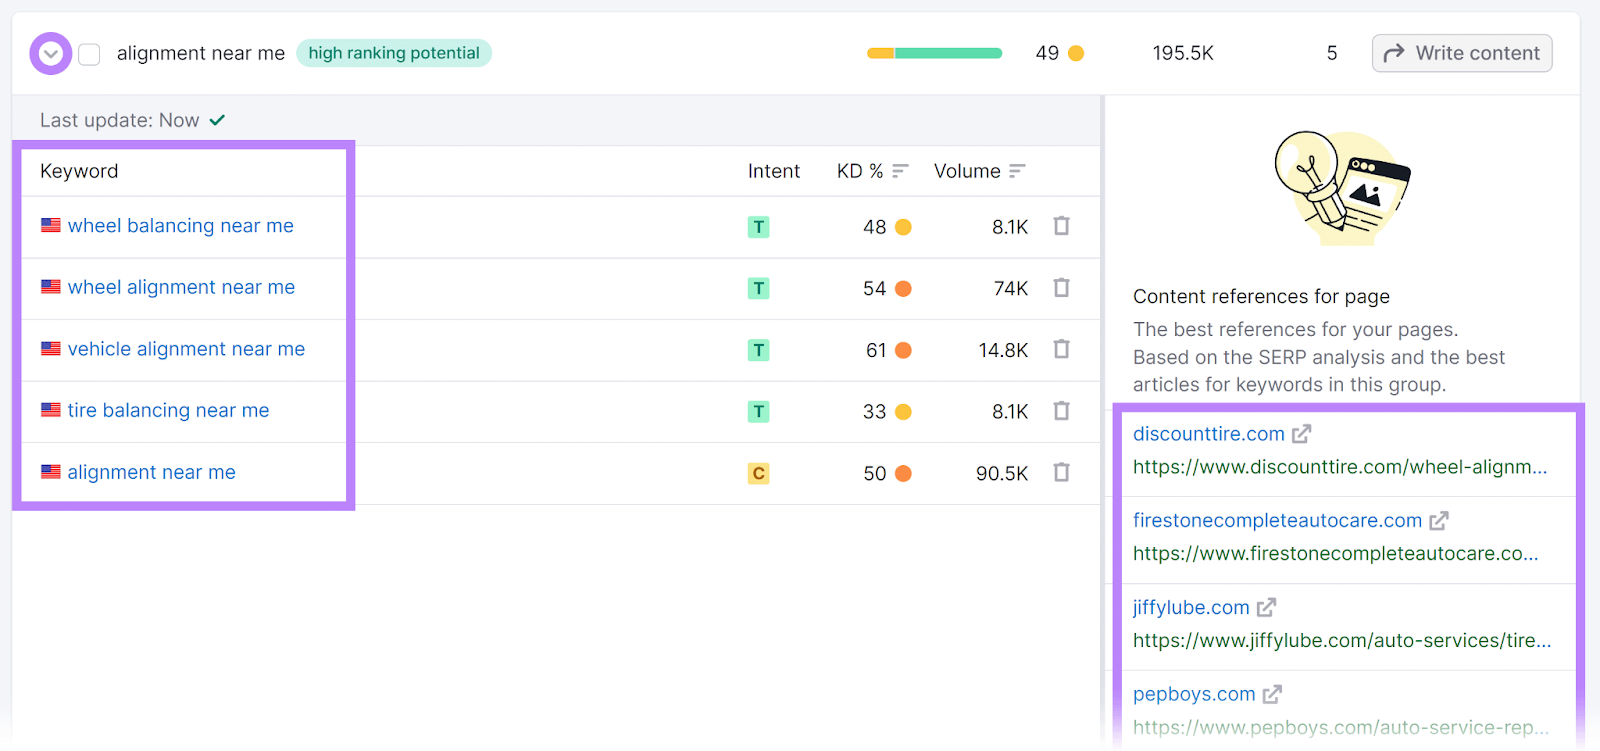Open pepboys.com external link icon
The width and height of the screenshot is (1600, 751).
point(1272,694)
